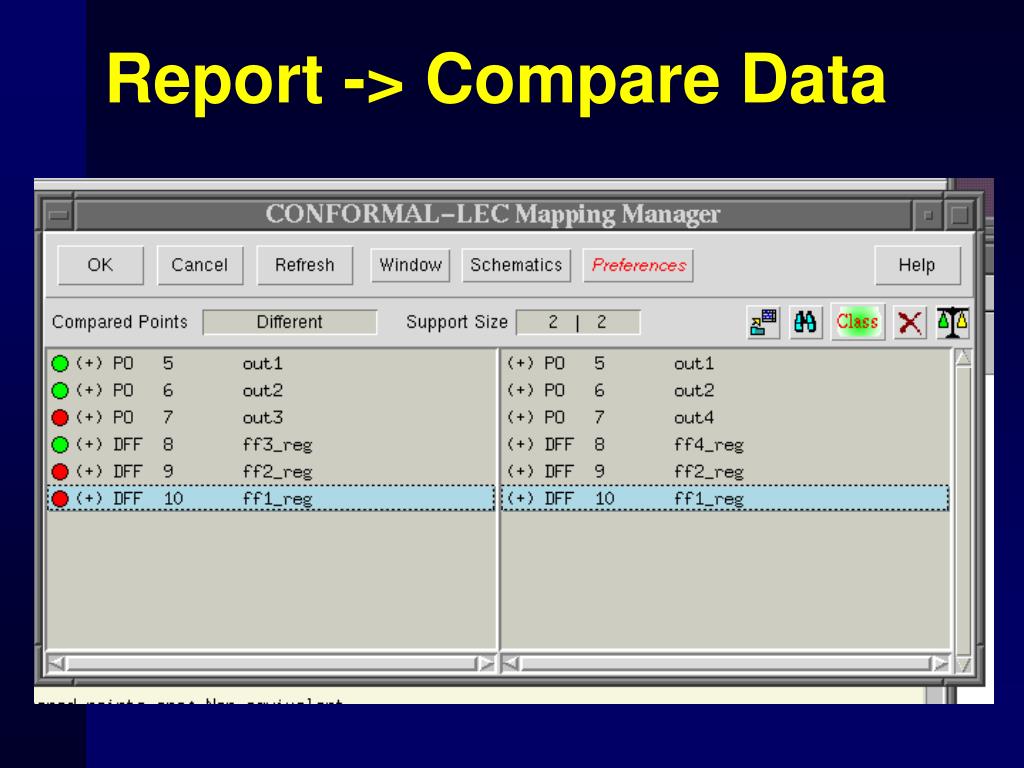Image resolution: width=1024 pixels, height=768 pixels.
Task: Click the vertical scrollbar up arrow
Action: pyautogui.click(x=963, y=358)
